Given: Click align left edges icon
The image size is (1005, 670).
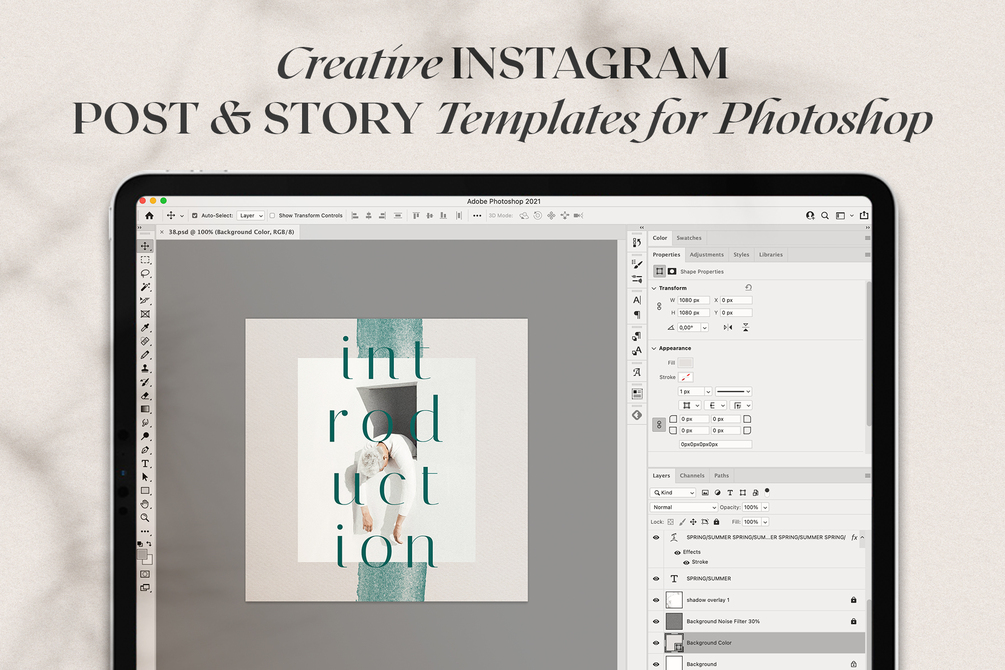Looking at the screenshot, I should tap(355, 215).
